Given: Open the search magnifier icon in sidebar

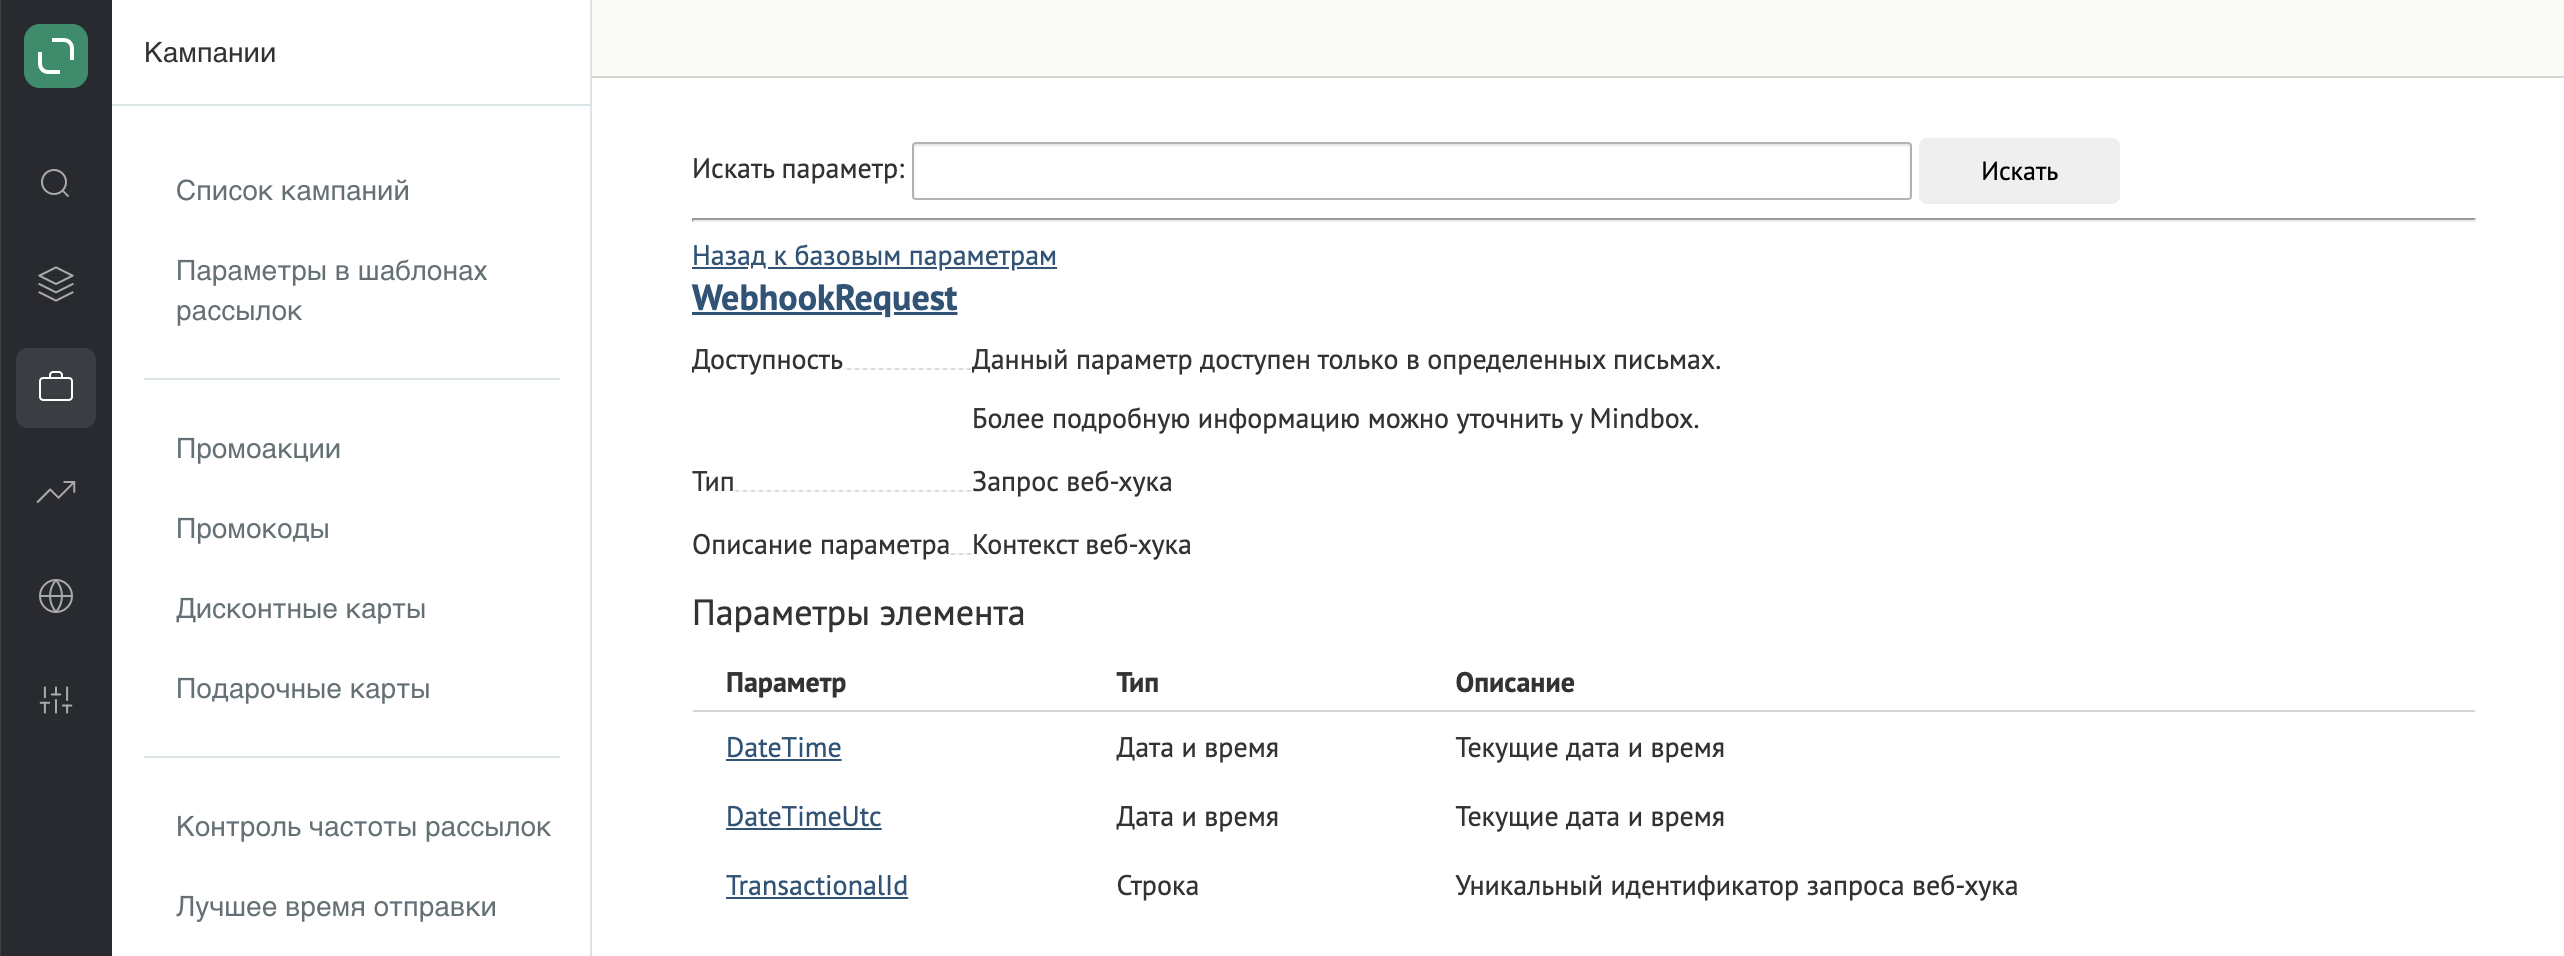Looking at the screenshot, I should tap(56, 184).
